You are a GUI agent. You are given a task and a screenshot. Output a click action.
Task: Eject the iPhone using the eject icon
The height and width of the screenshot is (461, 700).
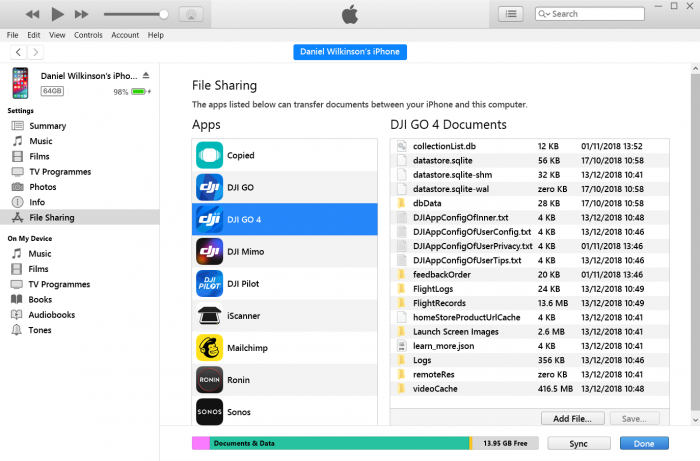pyautogui.click(x=146, y=75)
